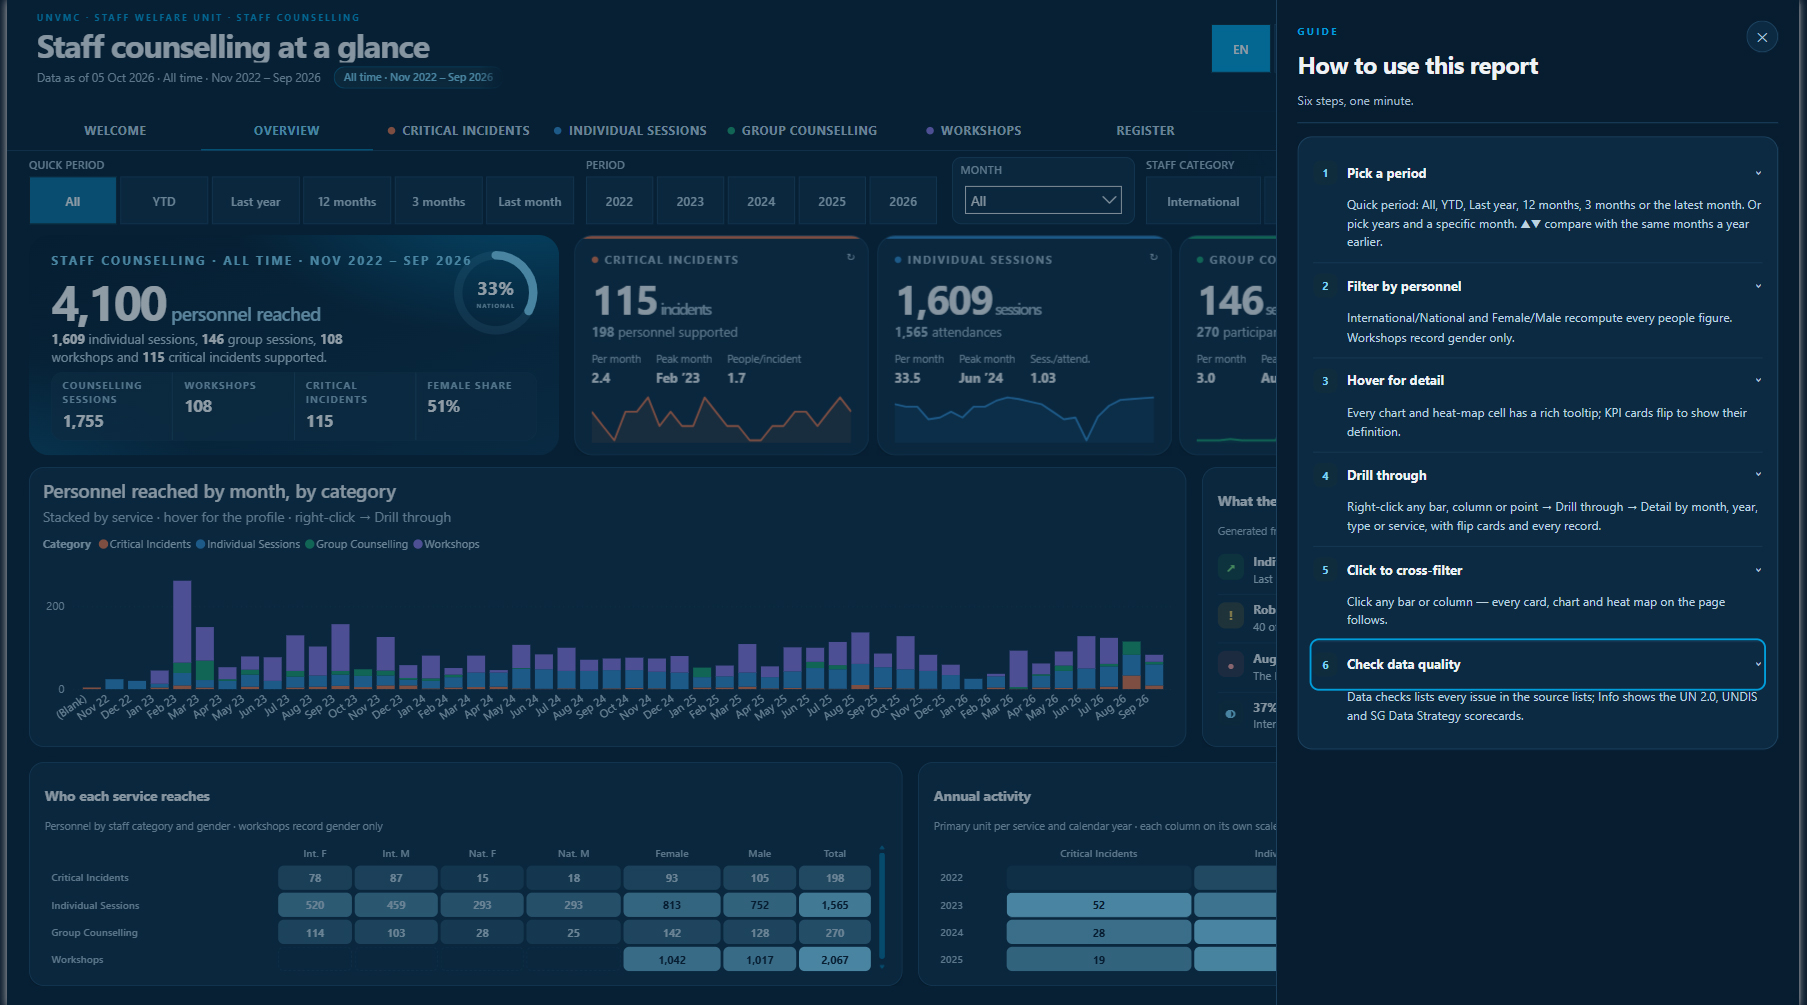Toggle Individual Sessions legend item

(248, 544)
